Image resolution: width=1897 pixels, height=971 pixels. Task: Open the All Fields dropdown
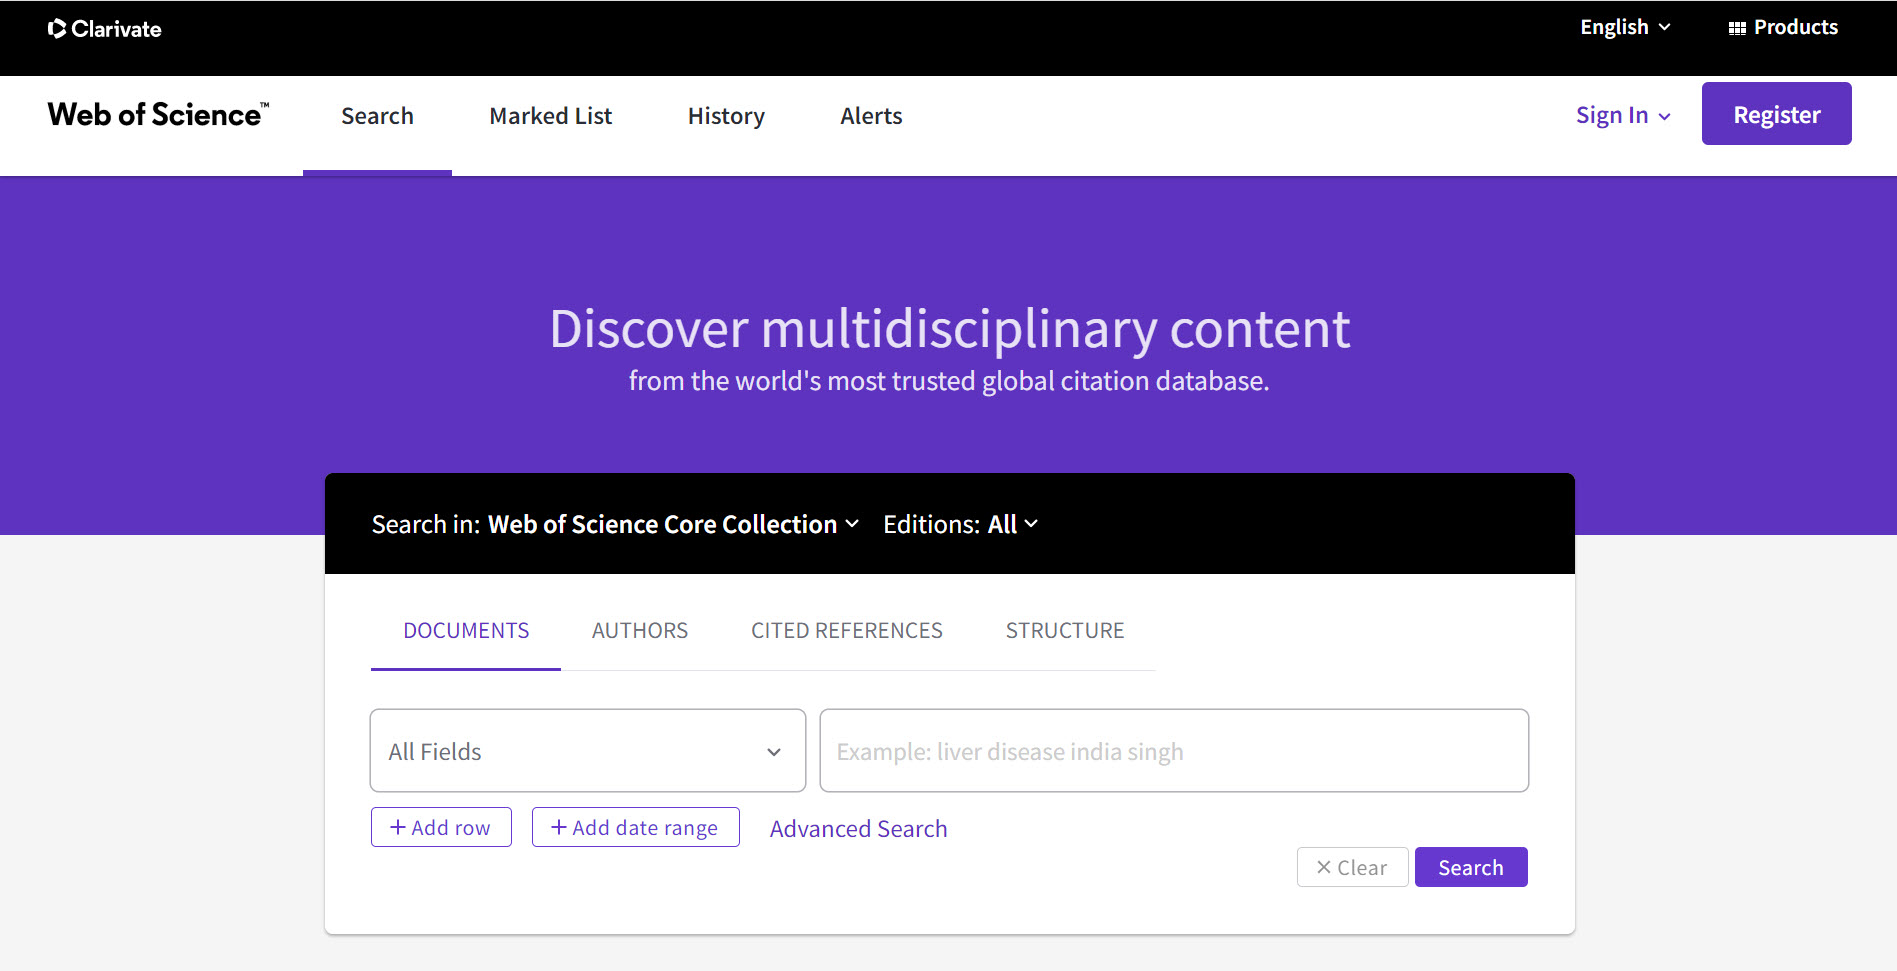pos(588,751)
